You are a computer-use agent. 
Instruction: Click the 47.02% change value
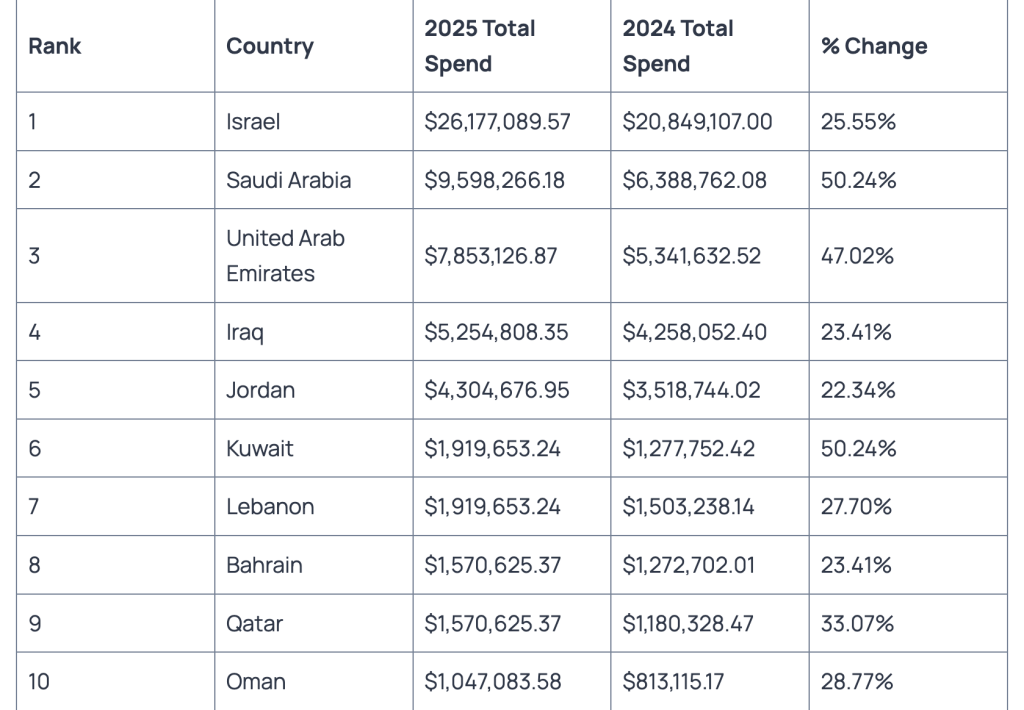(x=857, y=256)
